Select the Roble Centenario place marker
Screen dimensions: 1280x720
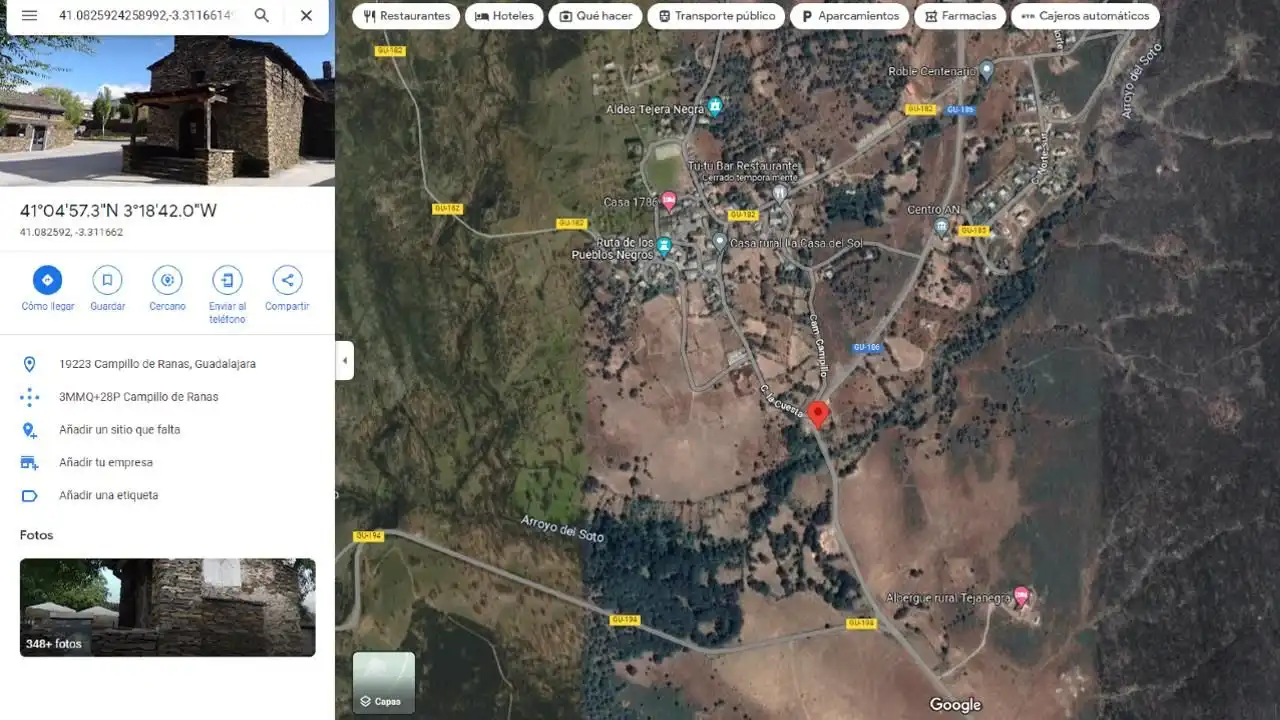(986, 71)
